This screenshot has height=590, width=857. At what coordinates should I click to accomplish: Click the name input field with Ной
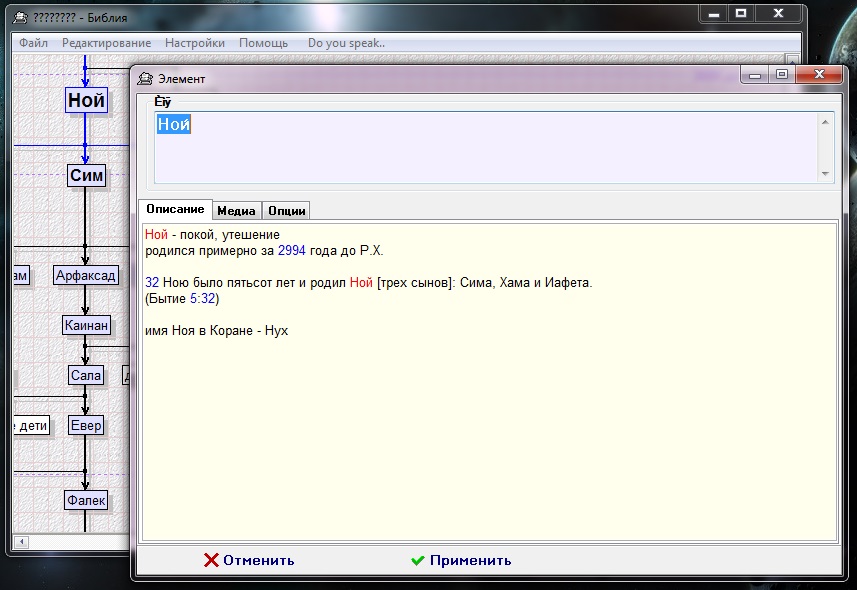click(x=480, y=147)
